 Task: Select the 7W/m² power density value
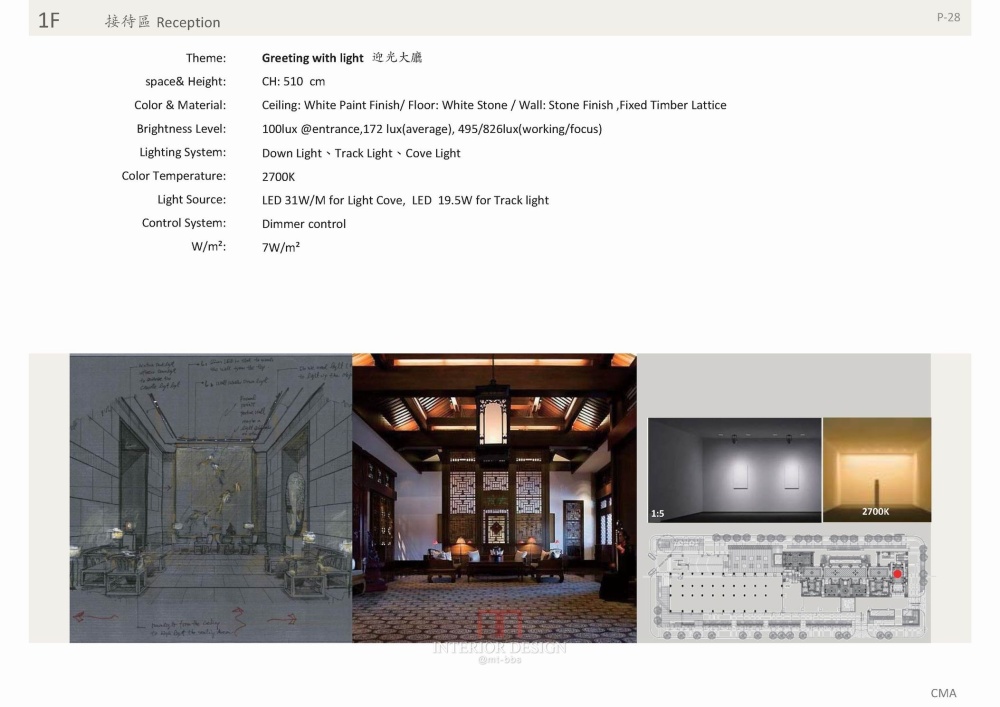pyautogui.click(x=281, y=247)
